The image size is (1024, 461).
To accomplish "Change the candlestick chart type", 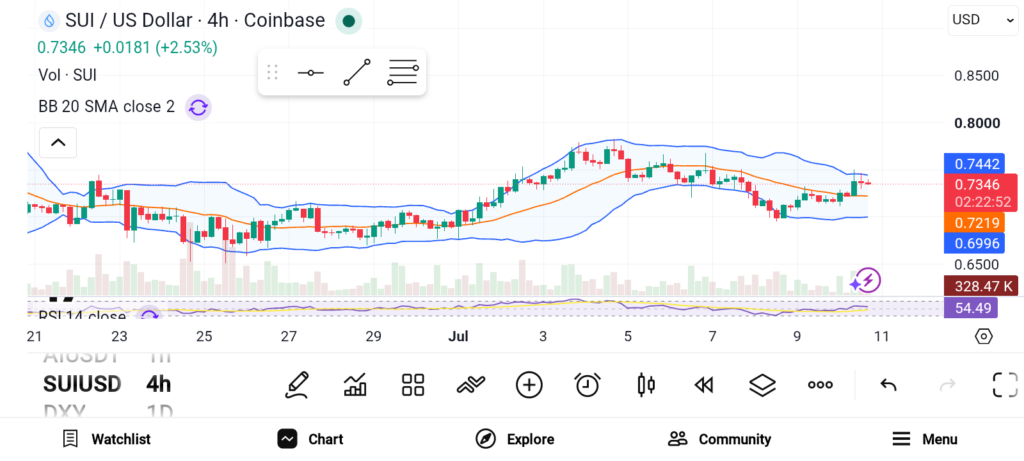I will [645, 385].
